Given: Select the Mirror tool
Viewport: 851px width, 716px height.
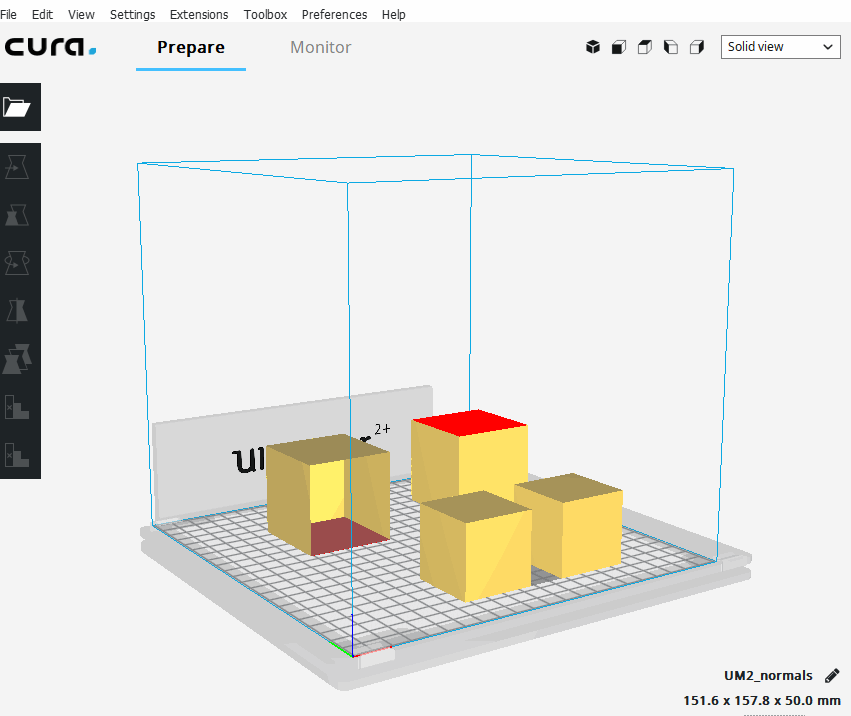Looking at the screenshot, I should [x=20, y=310].
